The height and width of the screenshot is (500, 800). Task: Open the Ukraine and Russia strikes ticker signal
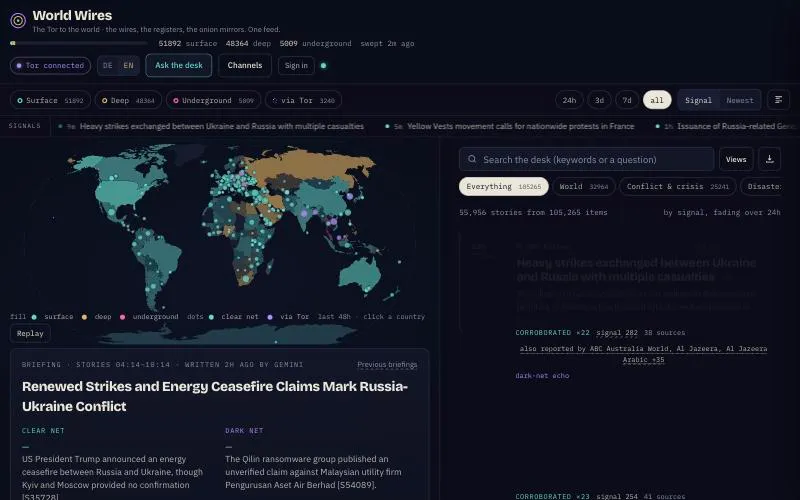(x=222, y=126)
